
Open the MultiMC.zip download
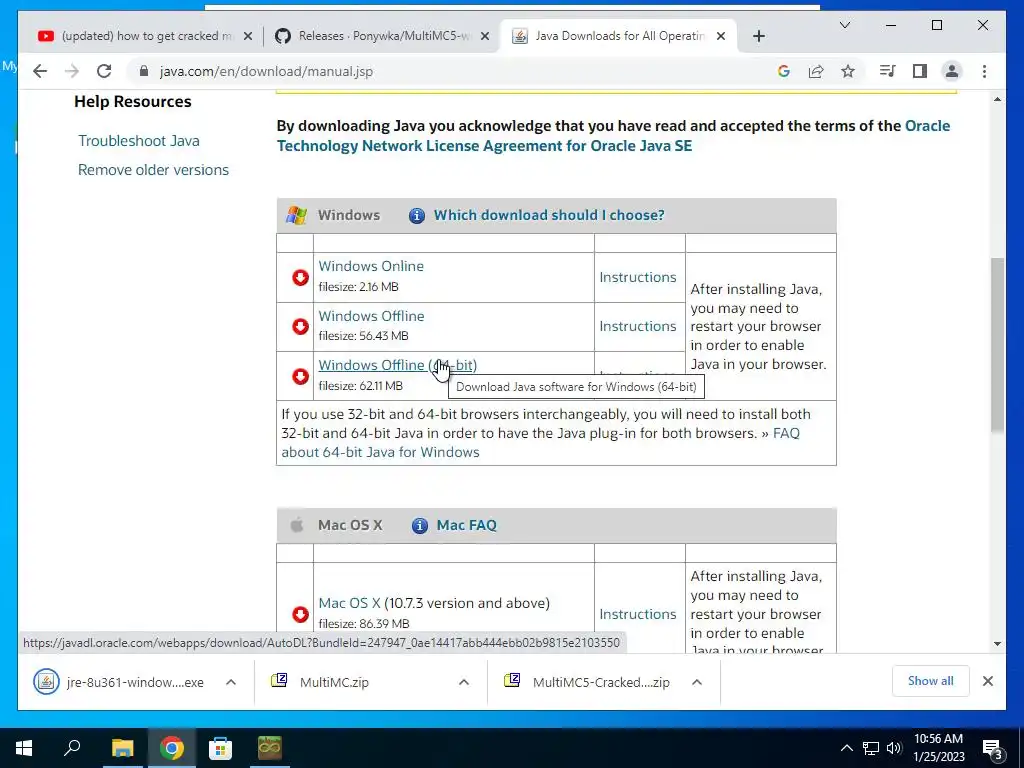[320, 682]
